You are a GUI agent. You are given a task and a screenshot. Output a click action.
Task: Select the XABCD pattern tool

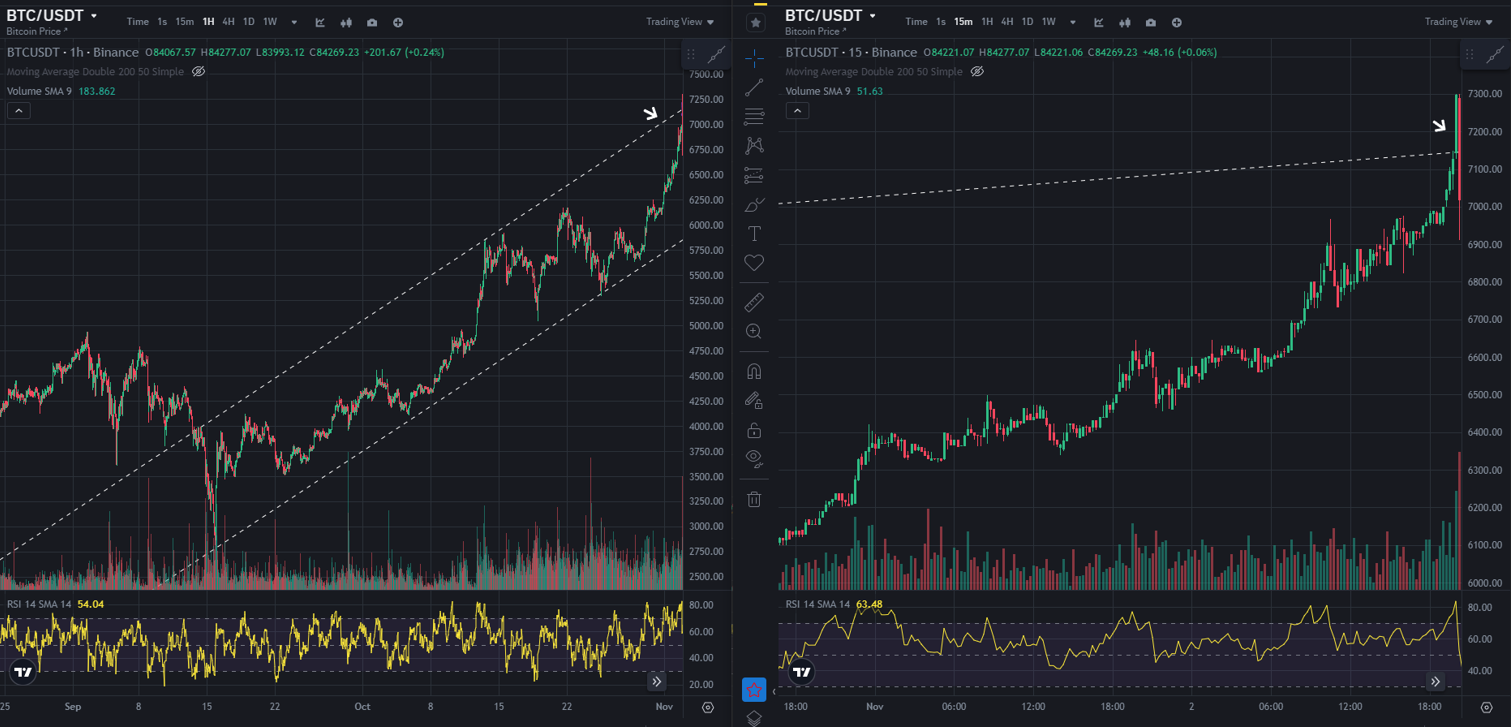(754, 146)
